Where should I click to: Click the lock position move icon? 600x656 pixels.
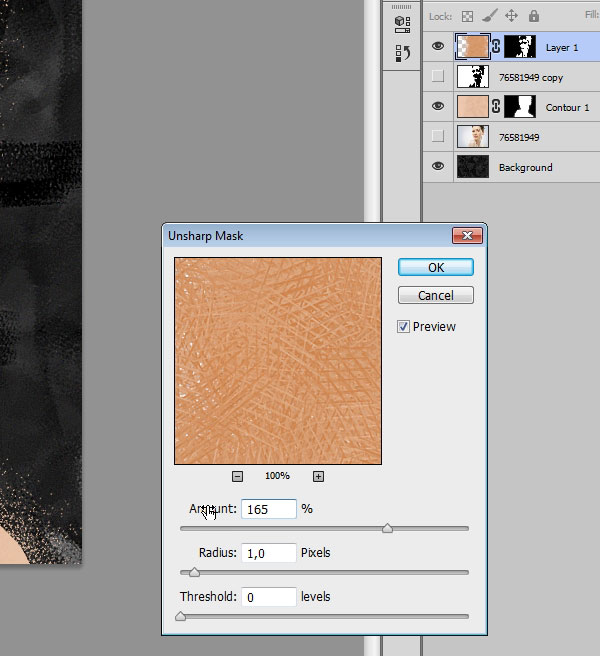click(x=511, y=16)
